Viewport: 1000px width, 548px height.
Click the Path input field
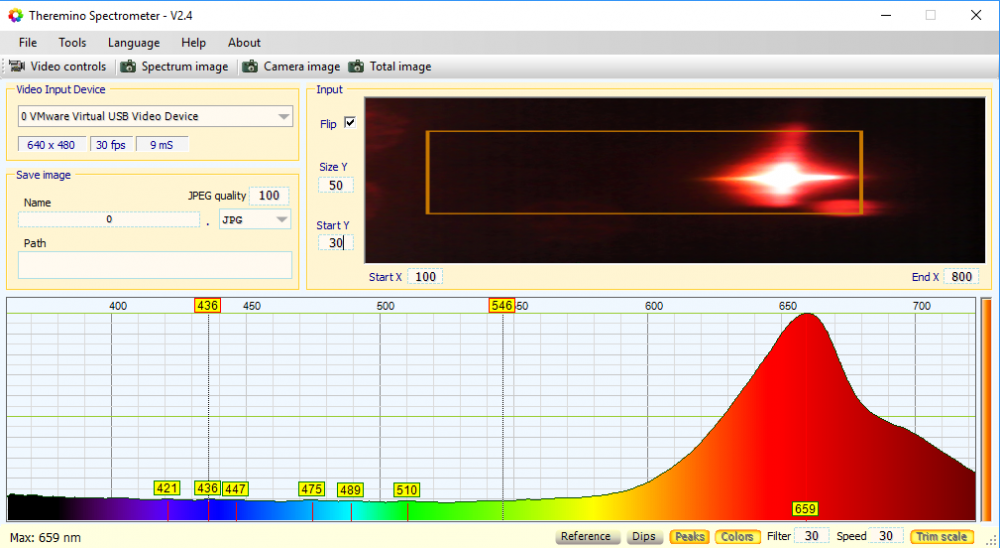[x=155, y=265]
